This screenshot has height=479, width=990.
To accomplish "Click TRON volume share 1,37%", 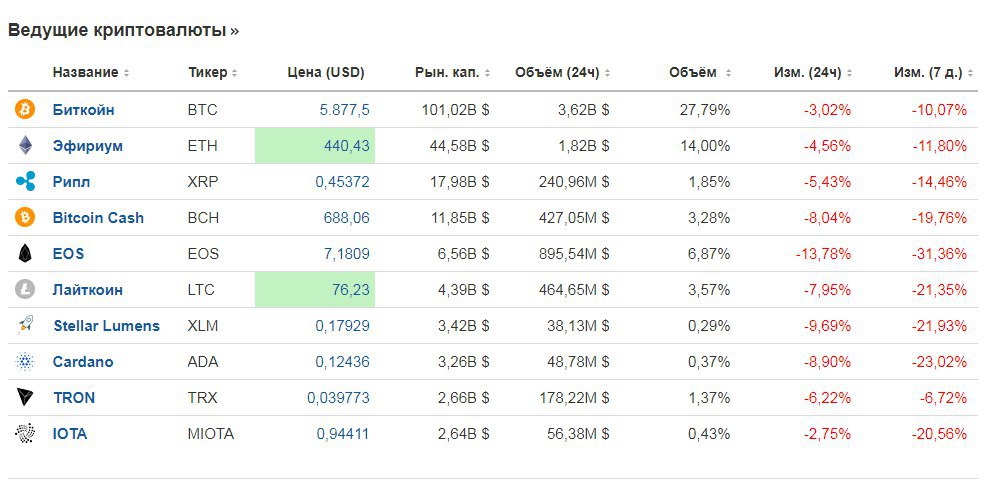I will click(709, 398).
